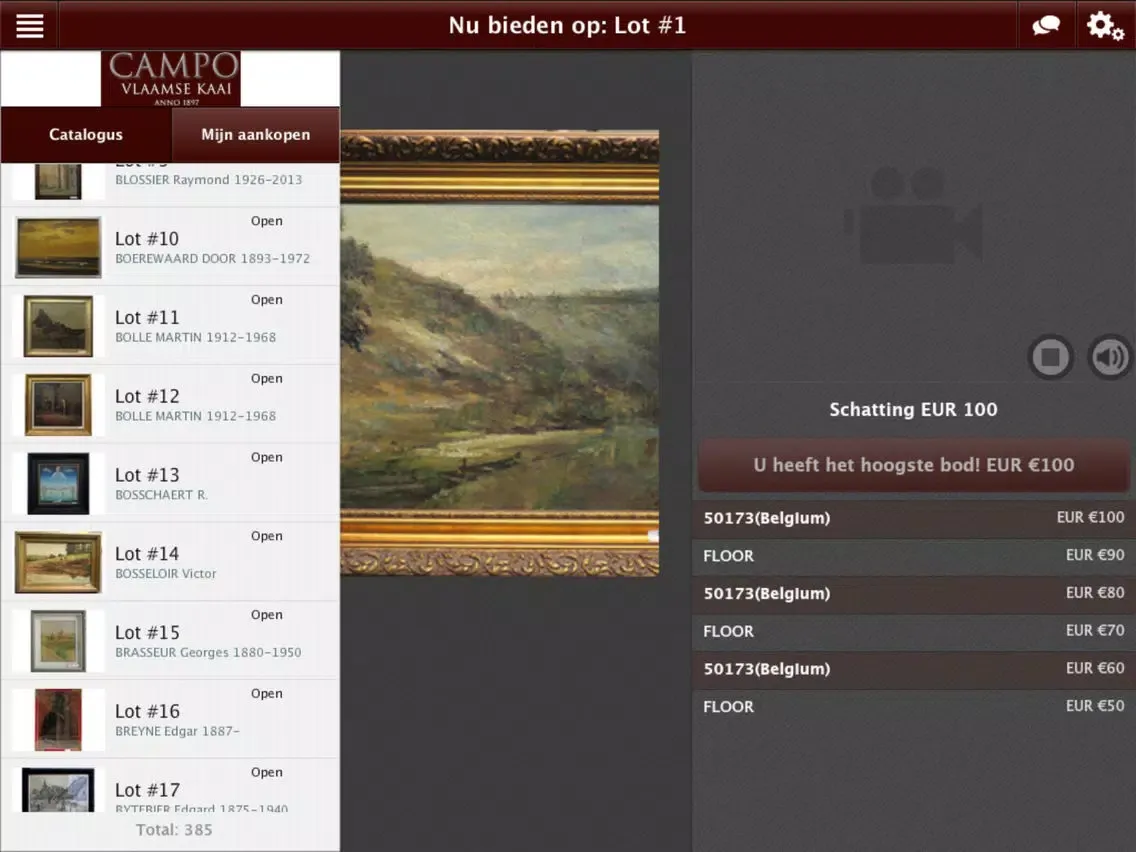Open Lot #11 thumbnail image
1136x852 pixels.
tap(58, 326)
